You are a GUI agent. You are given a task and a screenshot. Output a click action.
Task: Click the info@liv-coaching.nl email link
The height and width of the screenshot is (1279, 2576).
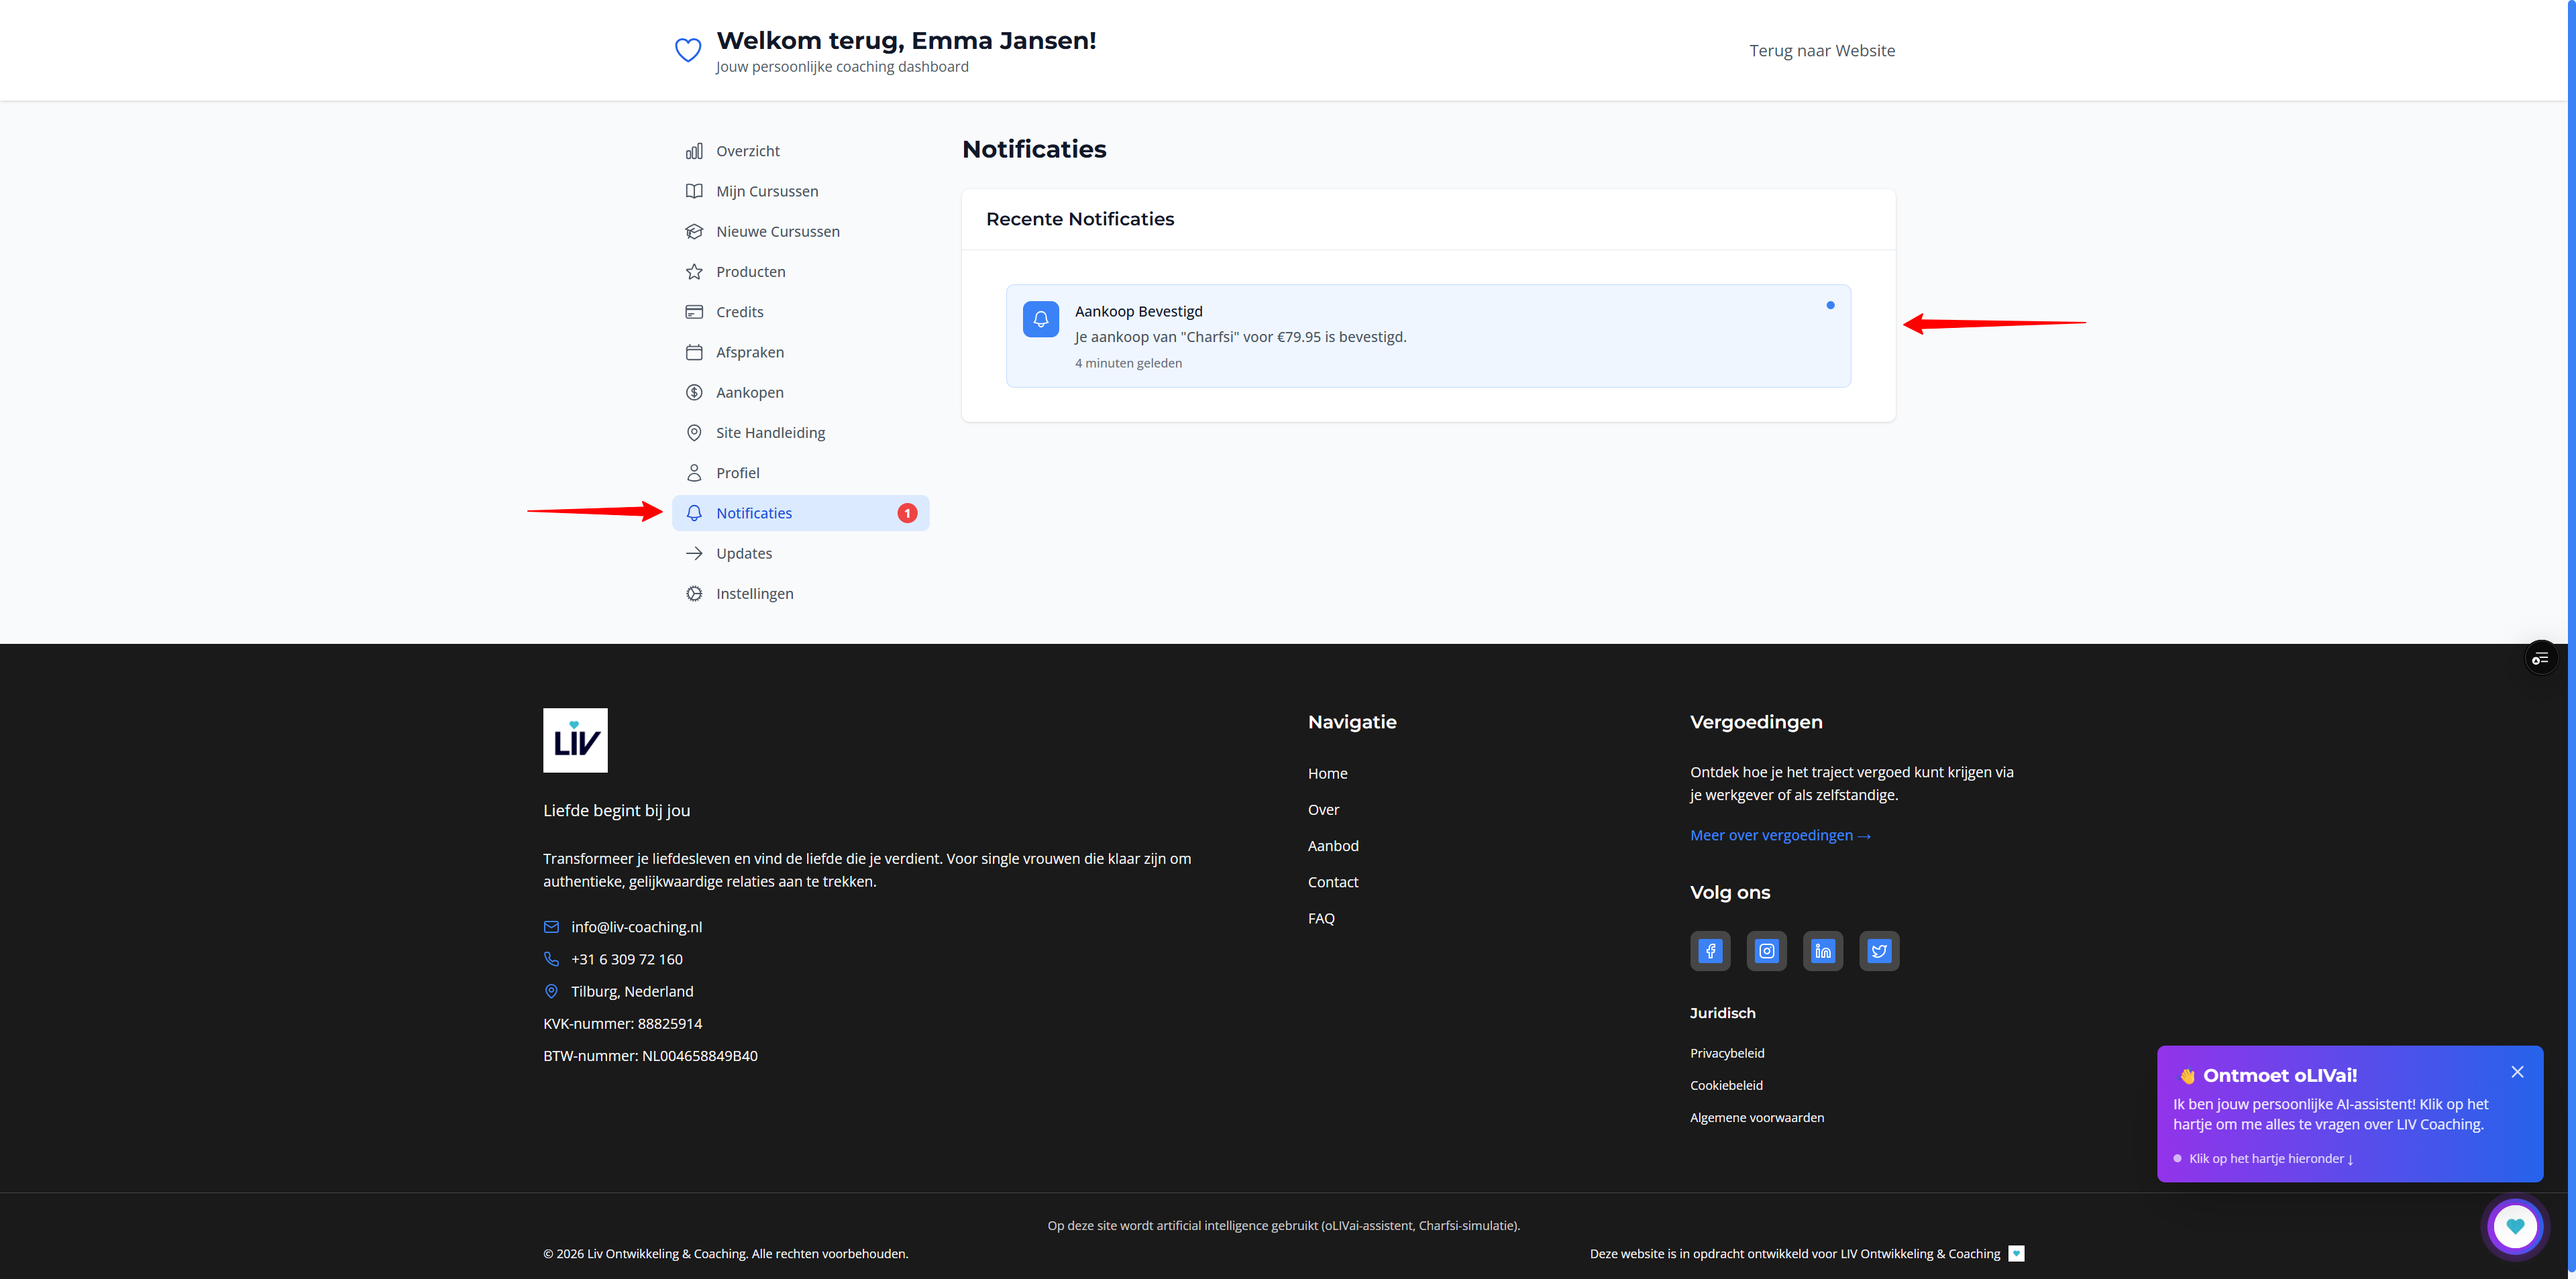pos(636,926)
